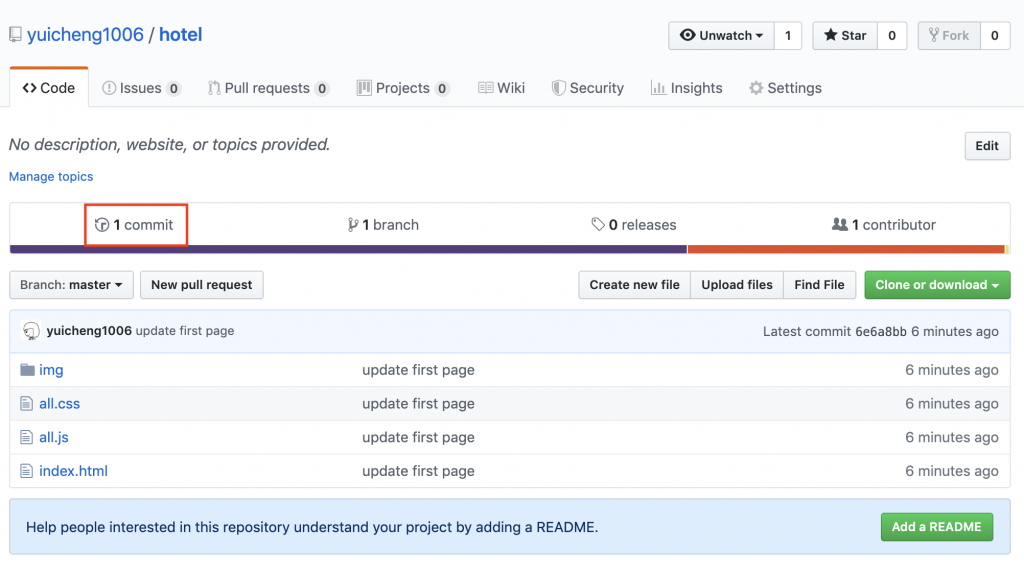The height and width of the screenshot is (575, 1024).
Task: Click the index.html file icon
Action: (x=27, y=471)
